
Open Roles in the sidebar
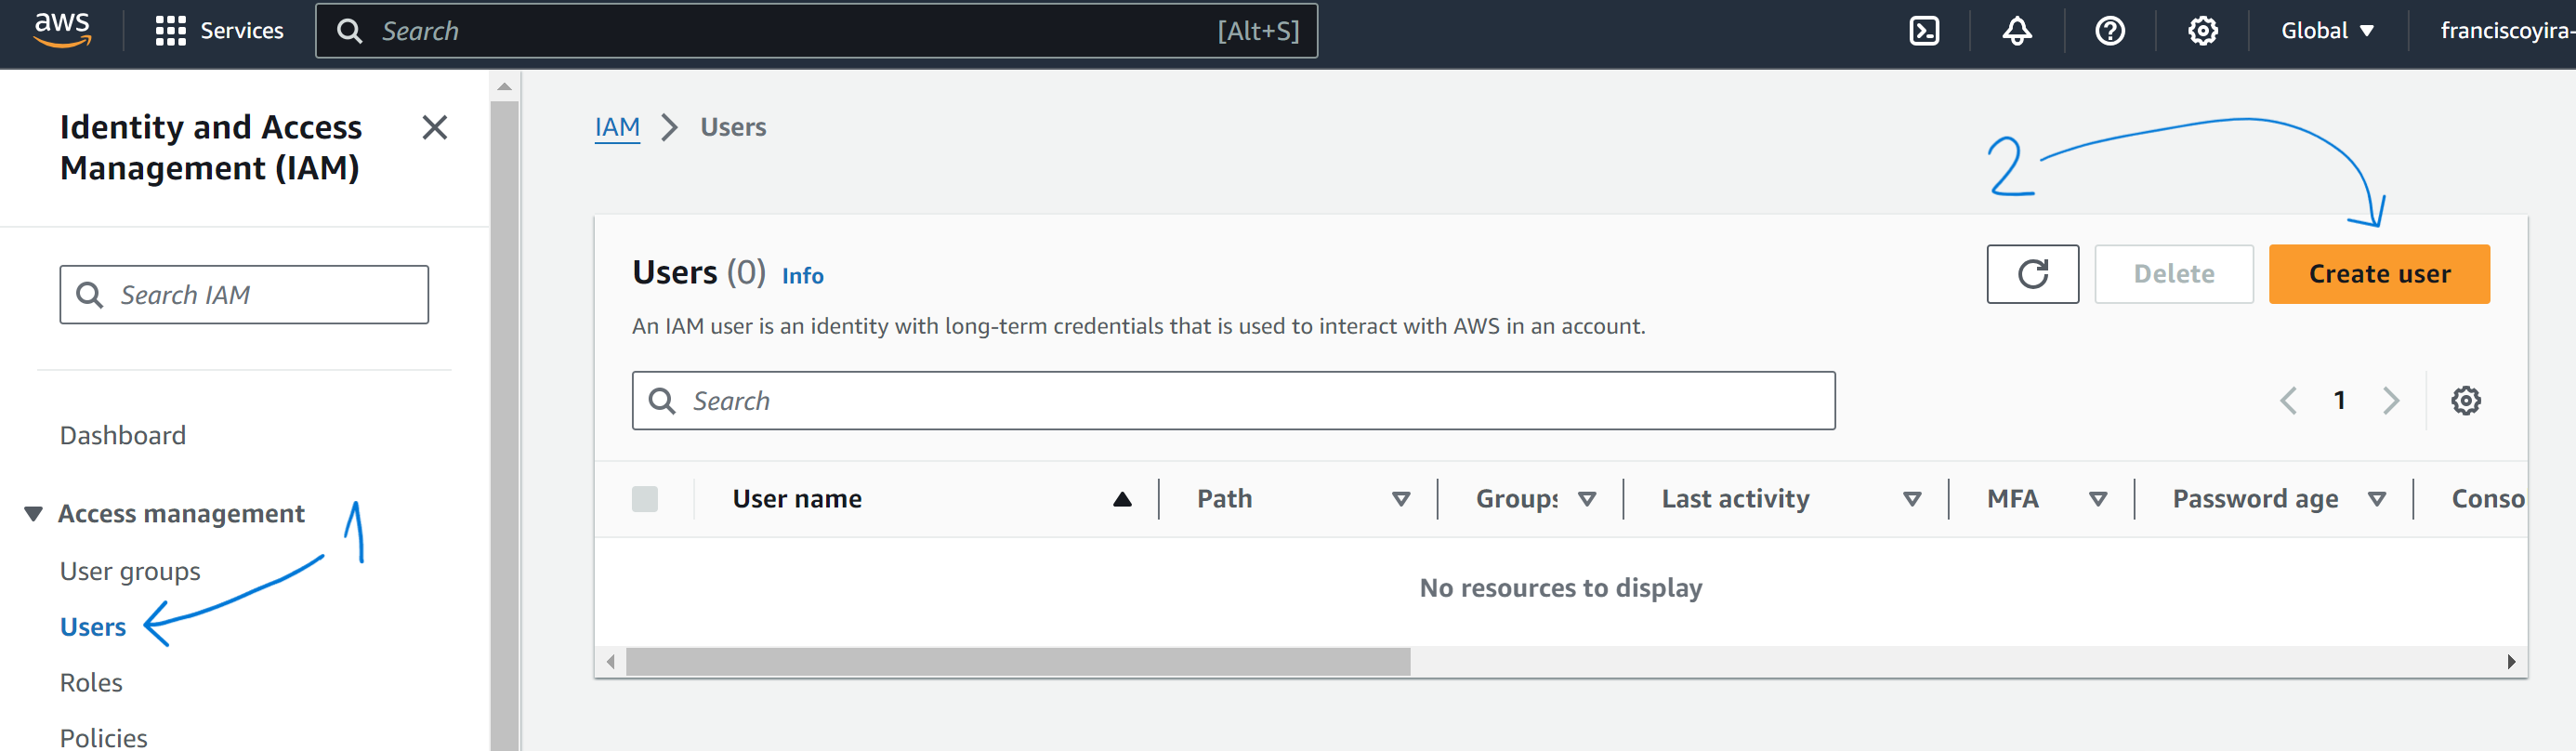(91, 683)
